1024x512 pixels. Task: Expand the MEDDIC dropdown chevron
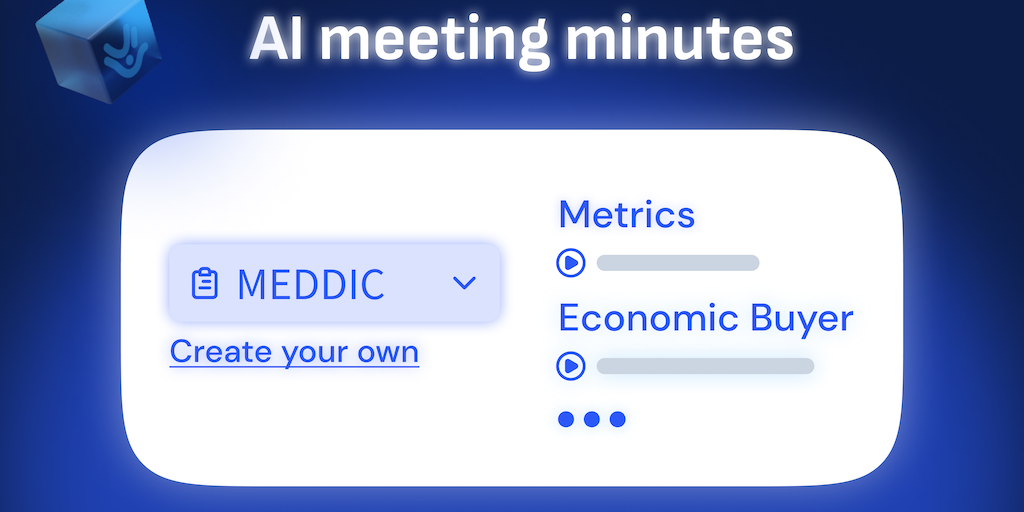(x=464, y=283)
